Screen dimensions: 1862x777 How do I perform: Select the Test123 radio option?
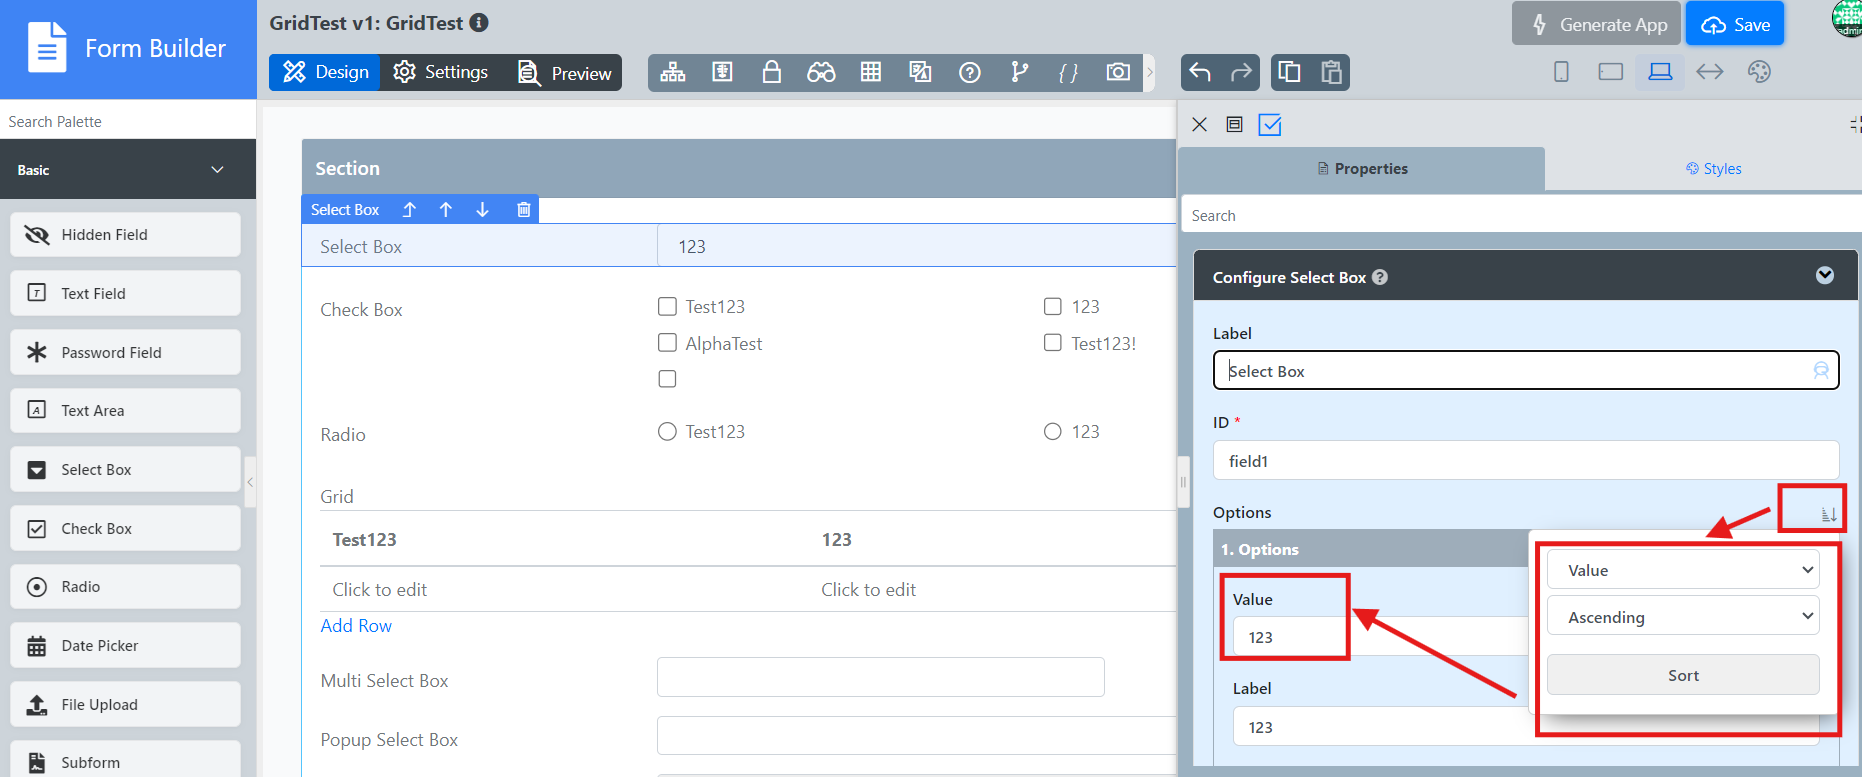[x=667, y=432]
